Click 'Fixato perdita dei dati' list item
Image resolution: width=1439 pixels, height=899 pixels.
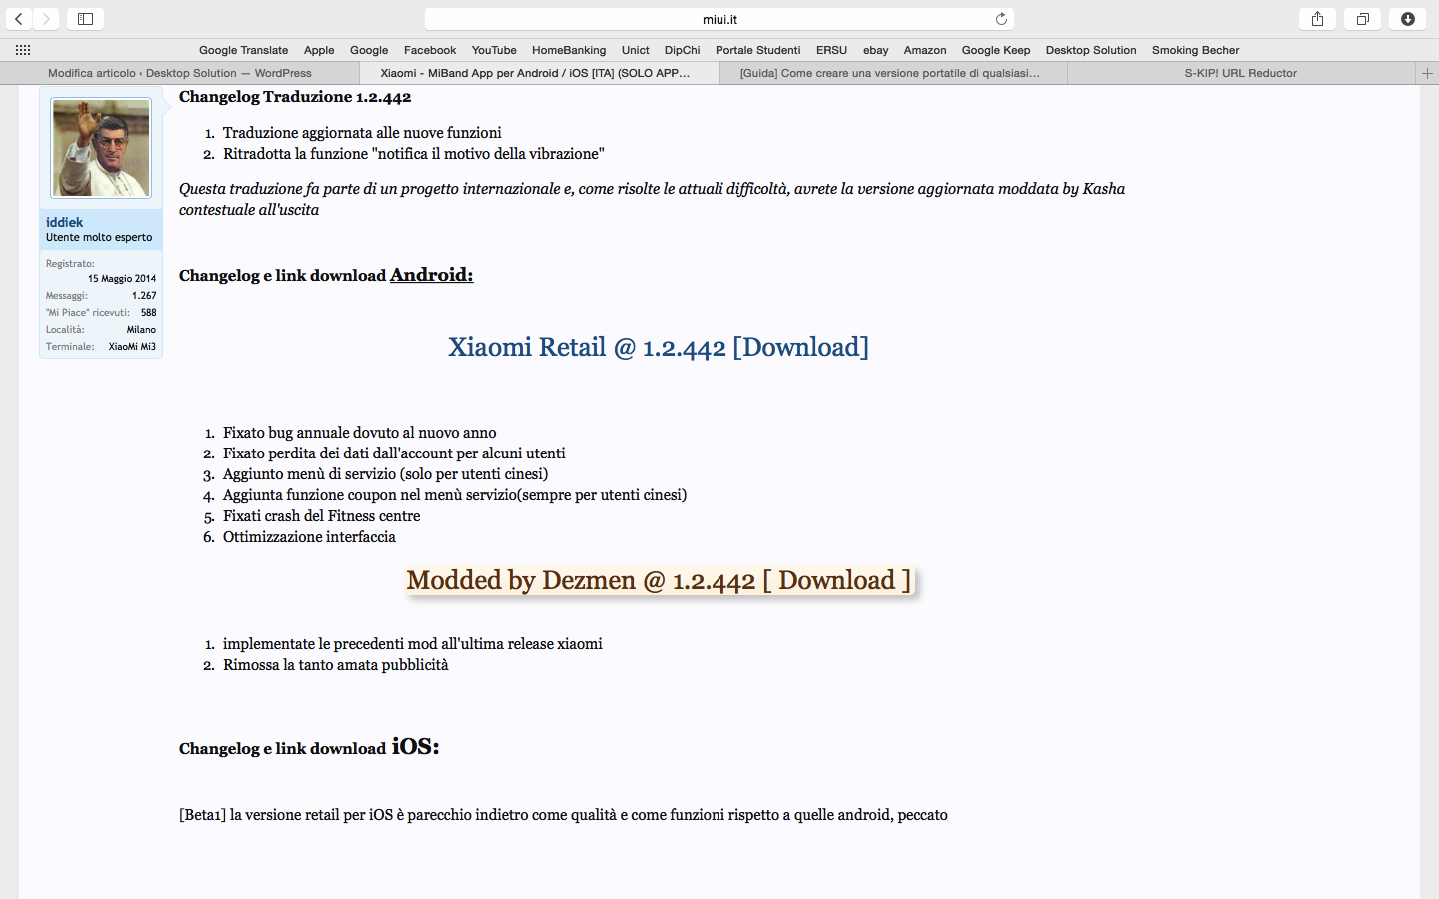pyautogui.click(x=394, y=453)
